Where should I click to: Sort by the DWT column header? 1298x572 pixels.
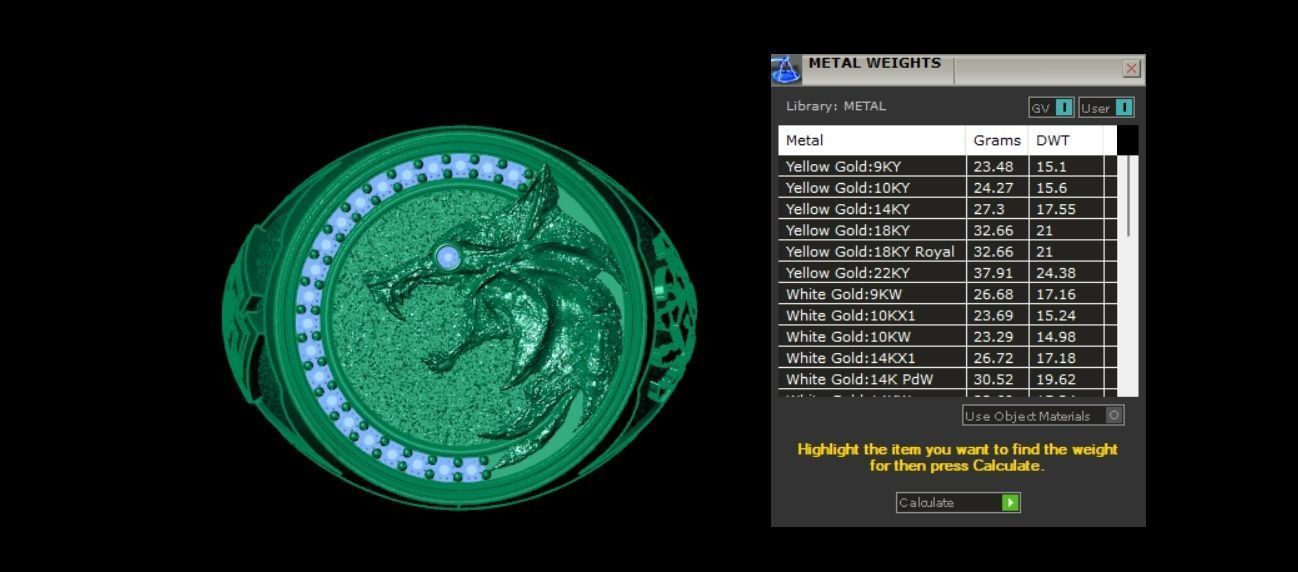1066,140
